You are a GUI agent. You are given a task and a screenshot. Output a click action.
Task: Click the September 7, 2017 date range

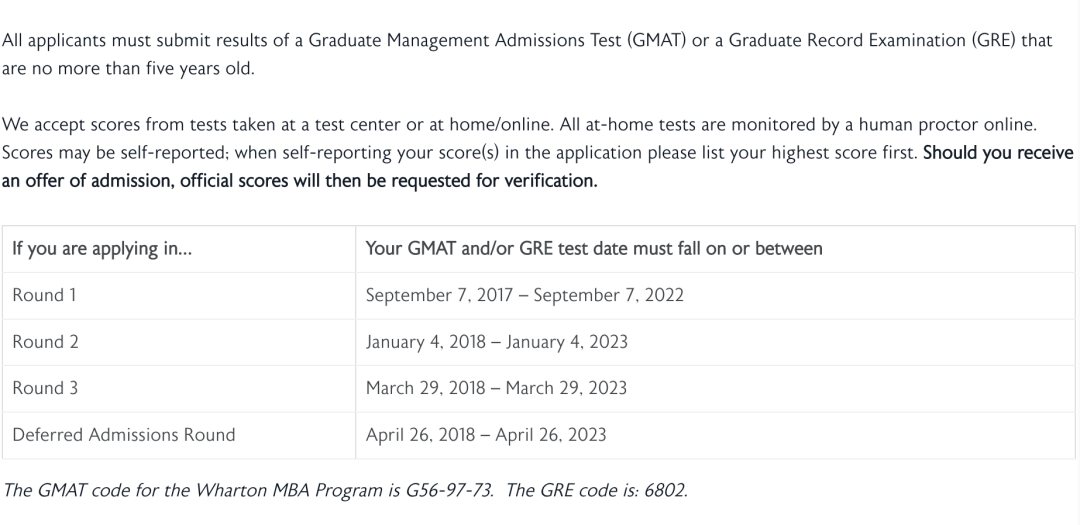[524, 296]
